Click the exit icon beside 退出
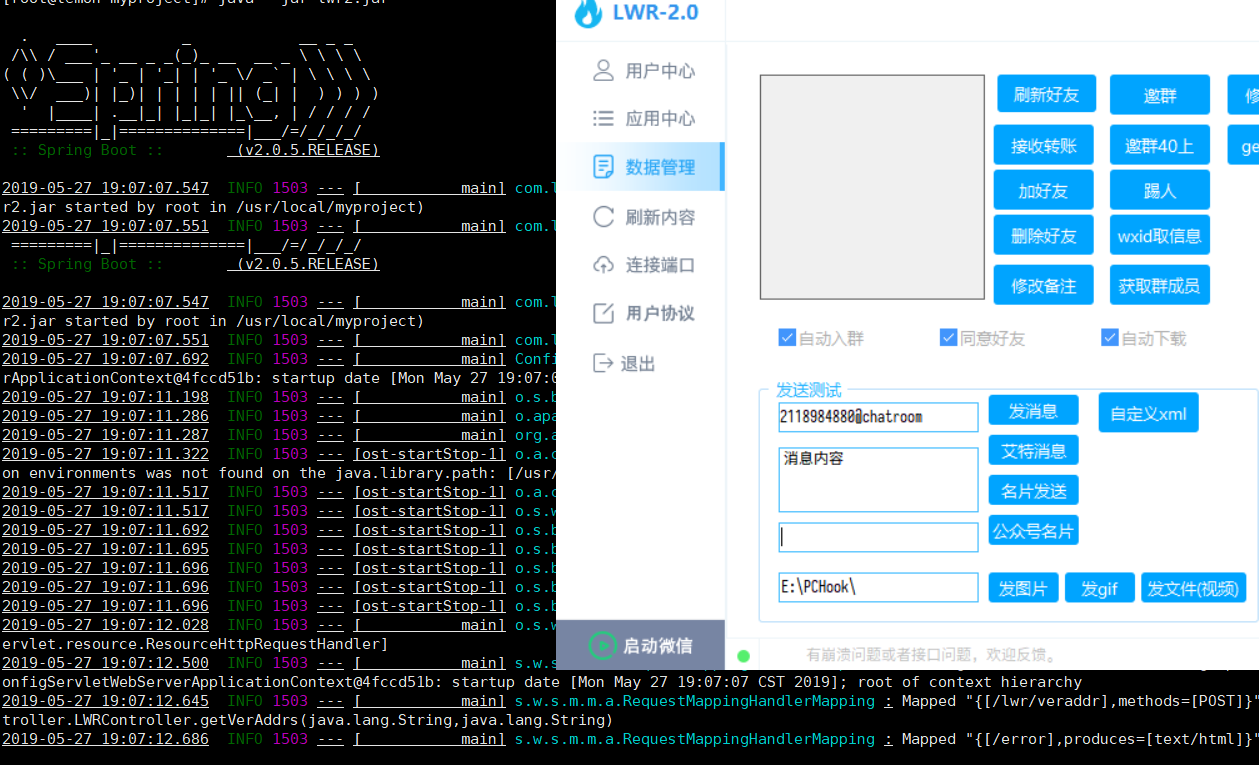Screen dimensions: 1259x765 (x=603, y=363)
